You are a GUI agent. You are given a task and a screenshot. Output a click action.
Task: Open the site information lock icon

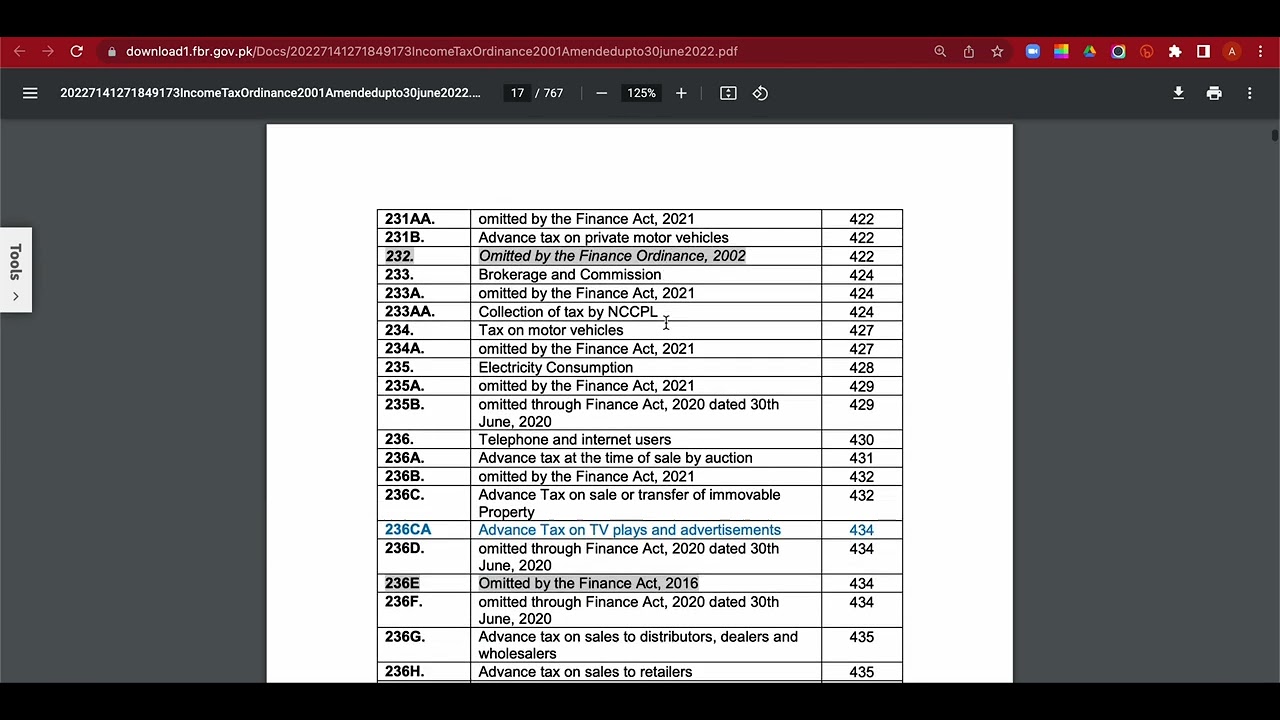pyautogui.click(x=113, y=51)
